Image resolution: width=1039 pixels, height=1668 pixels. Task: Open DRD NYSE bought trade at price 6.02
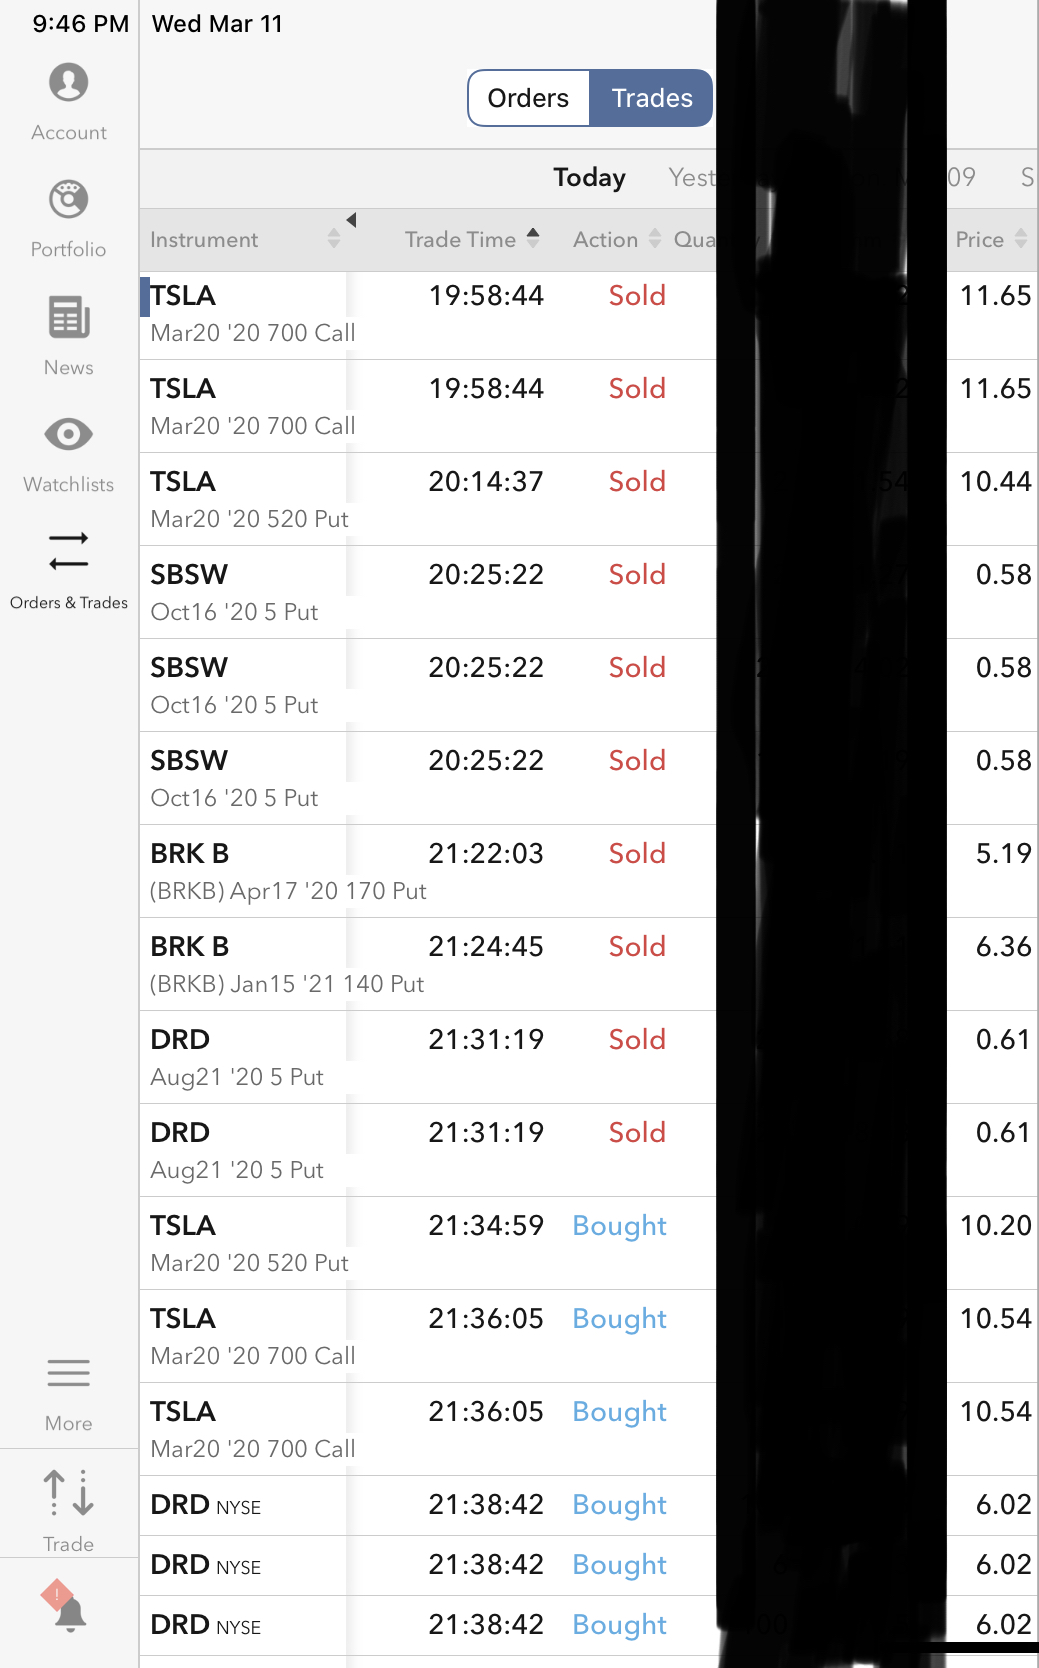[x=430, y=1505]
